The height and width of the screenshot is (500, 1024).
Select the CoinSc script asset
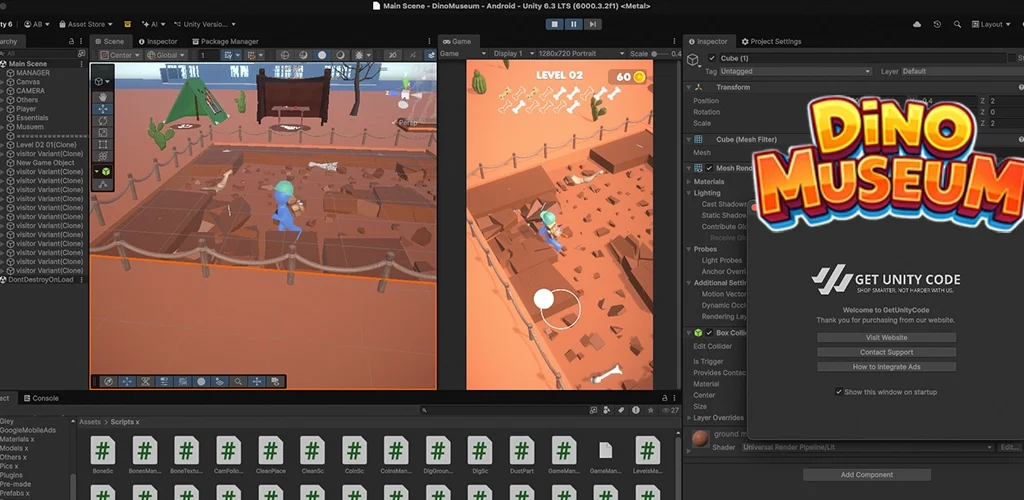pyautogui.click(x=354, y=456)
